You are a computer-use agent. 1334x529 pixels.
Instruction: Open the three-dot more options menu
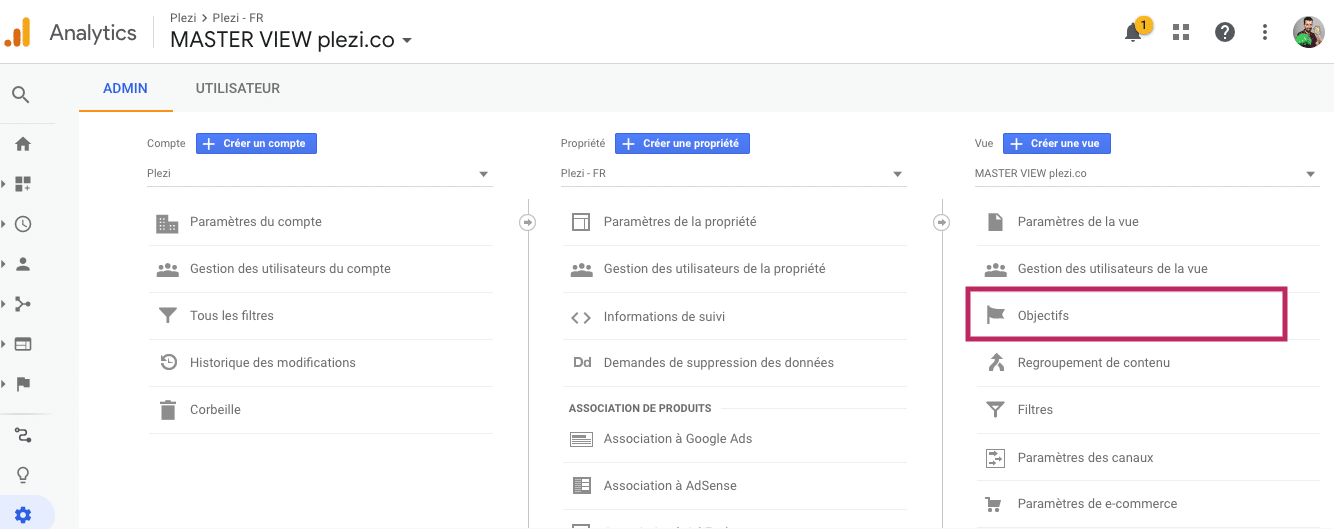(1265, 32)
